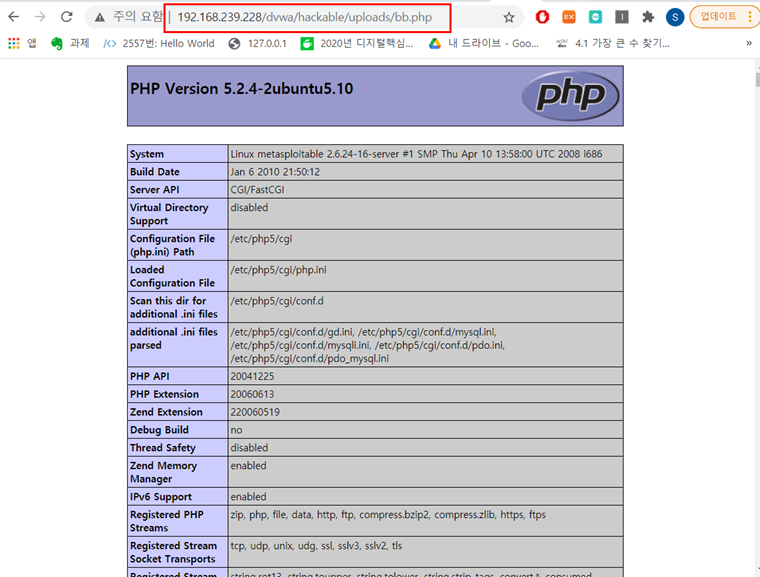Open the 내 드라이브 Google Drive bookmark
The width and height of the screenshot is (760, 577).
click(x=484, y=44)
